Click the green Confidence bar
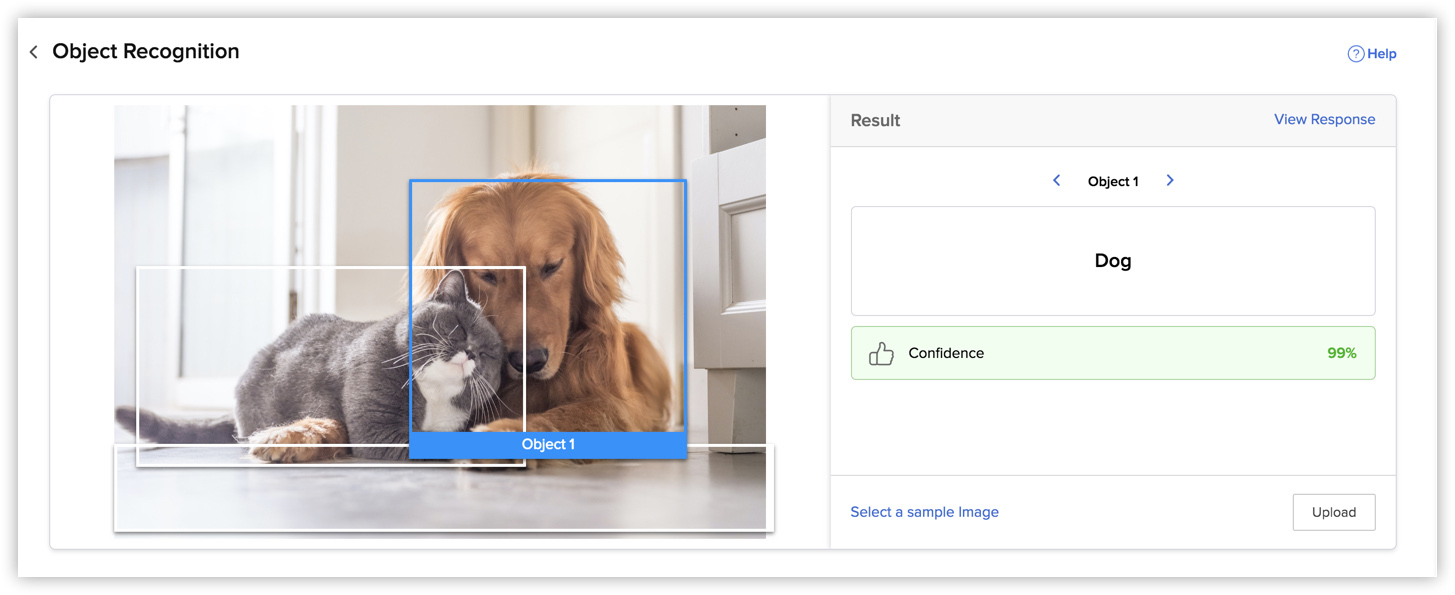The height and width of the screenshot is (595, 1455). [1113, 353]
